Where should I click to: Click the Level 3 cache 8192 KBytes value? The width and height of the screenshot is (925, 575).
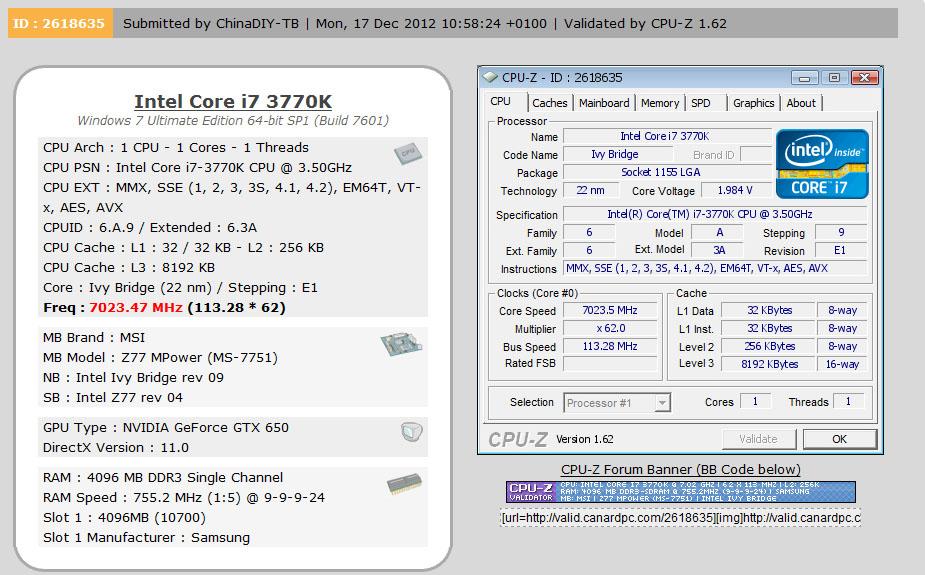pyautogui.click(x=769, y=364)
